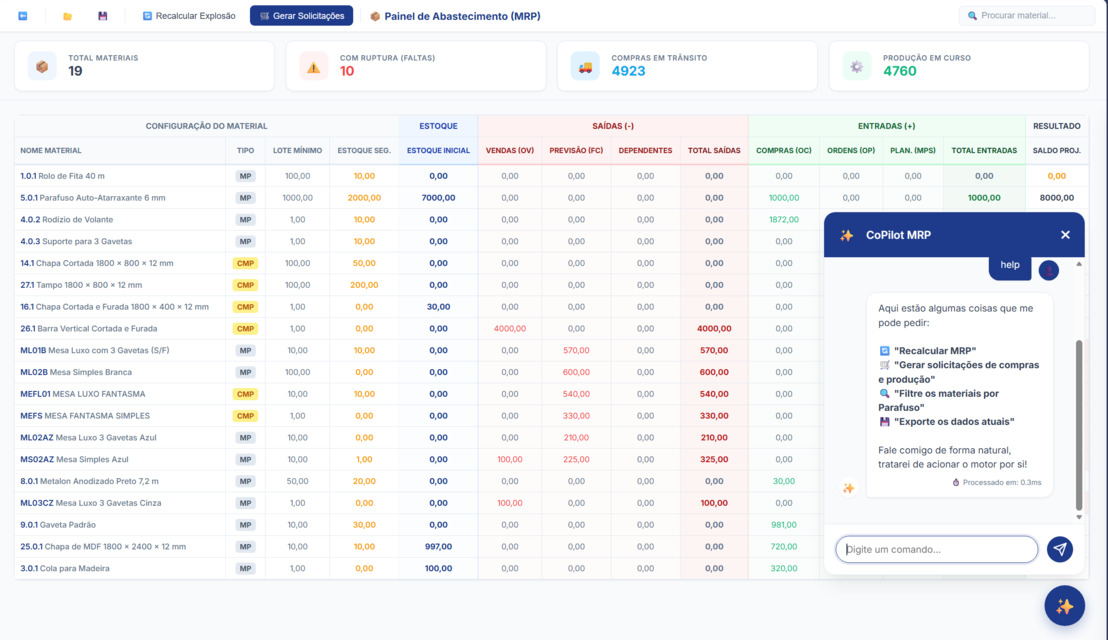Click the chat scrollbar down arrow
Screen dimensions: 1108x640
1079,517
